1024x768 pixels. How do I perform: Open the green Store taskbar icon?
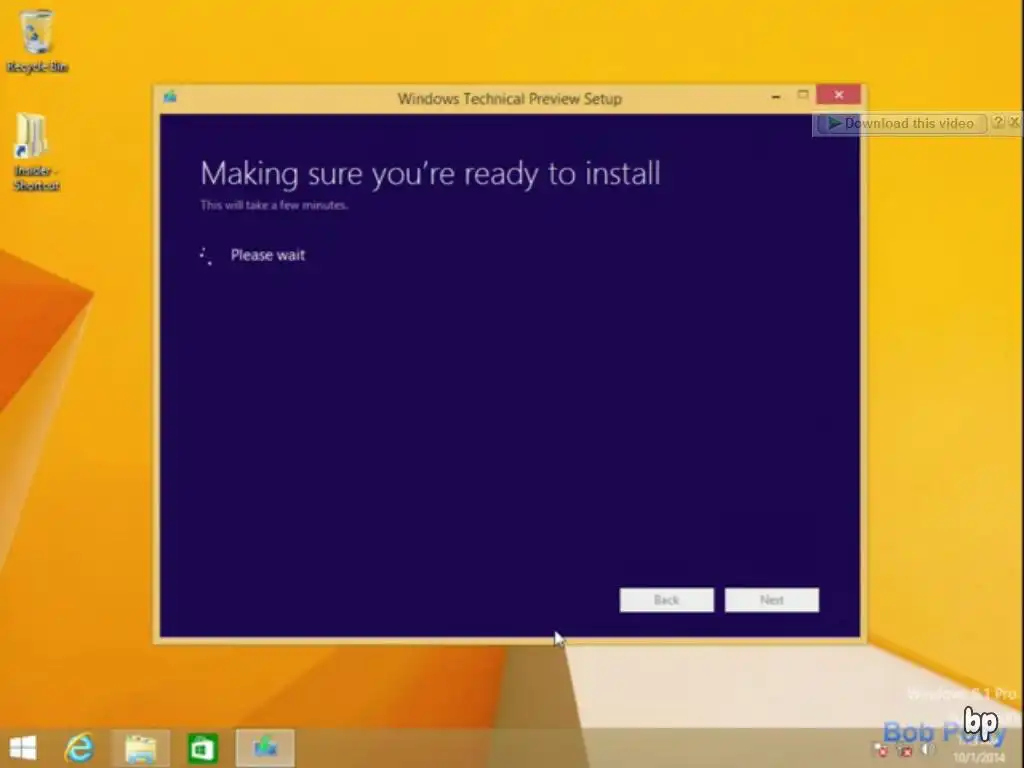tap(202, 748)
